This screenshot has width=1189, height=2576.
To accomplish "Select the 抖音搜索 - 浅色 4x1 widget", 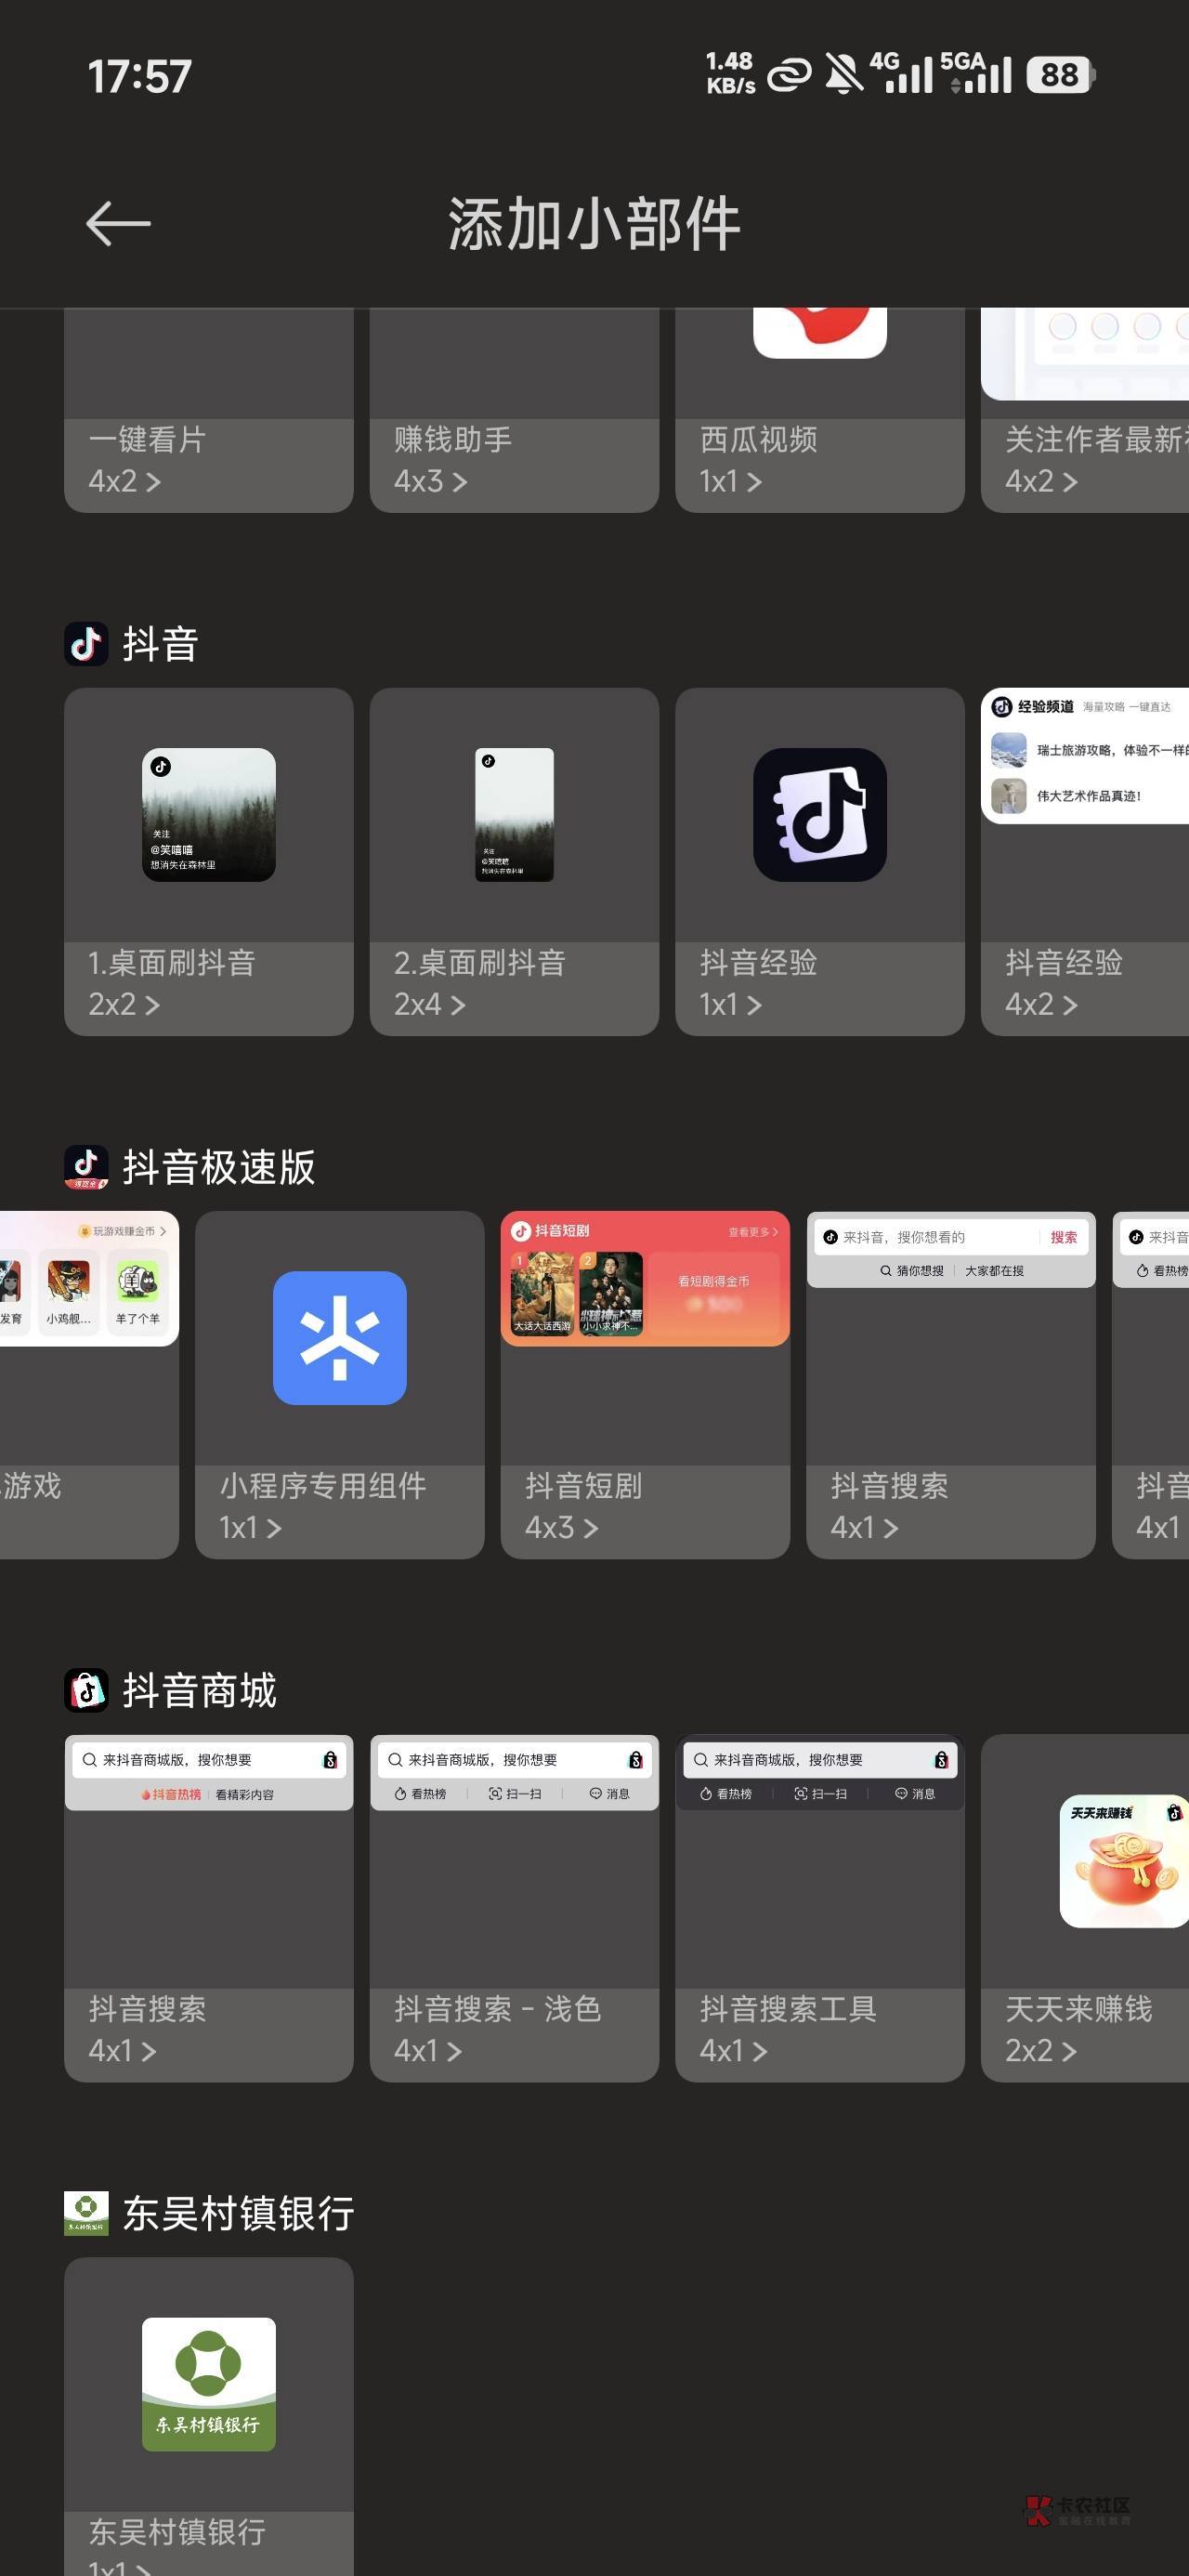I will (497, 2009).
